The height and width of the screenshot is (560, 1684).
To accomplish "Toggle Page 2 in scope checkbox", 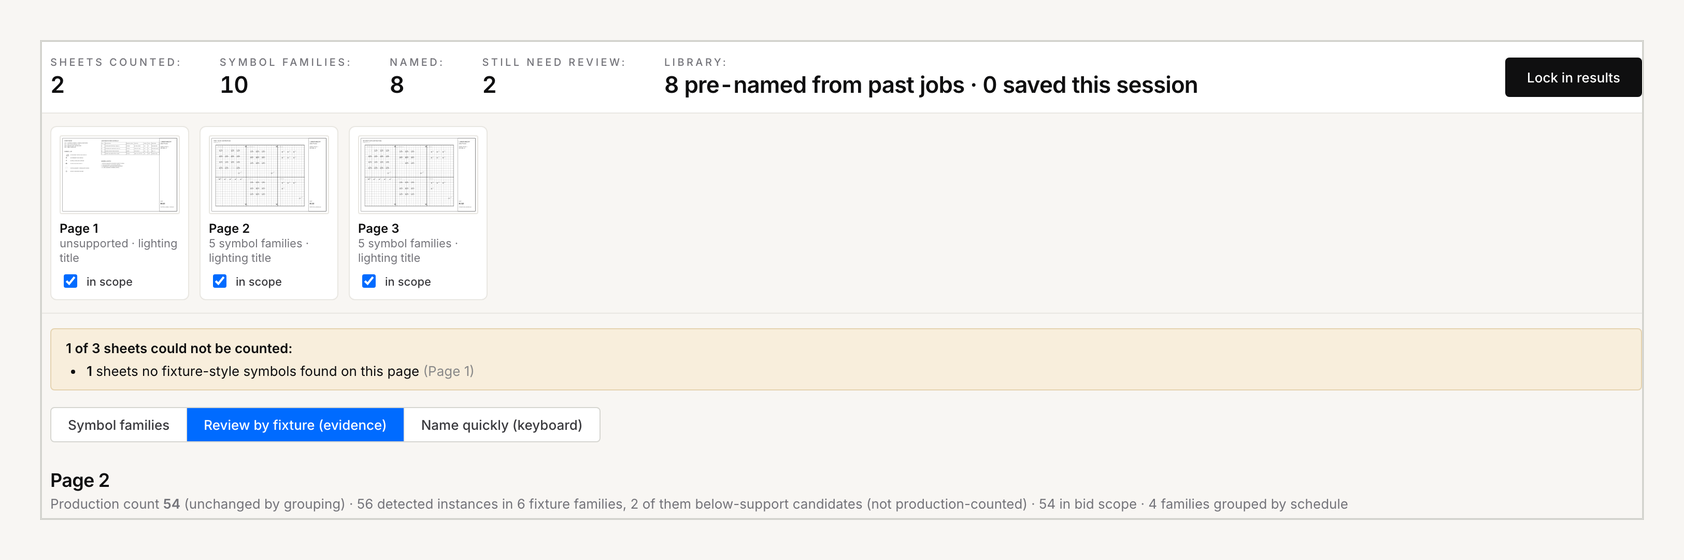I will 220,281.
